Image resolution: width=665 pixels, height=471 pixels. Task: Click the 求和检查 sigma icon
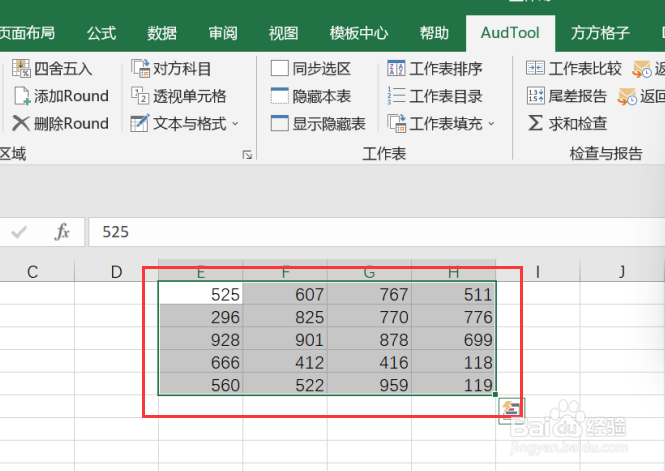pos(535,123)
